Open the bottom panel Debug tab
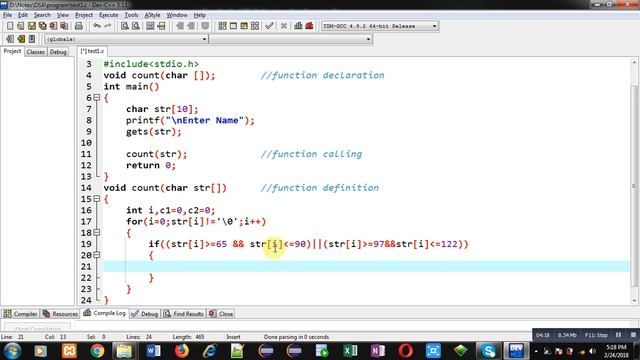Screen dimensions: 640x360 pos(144,313)
